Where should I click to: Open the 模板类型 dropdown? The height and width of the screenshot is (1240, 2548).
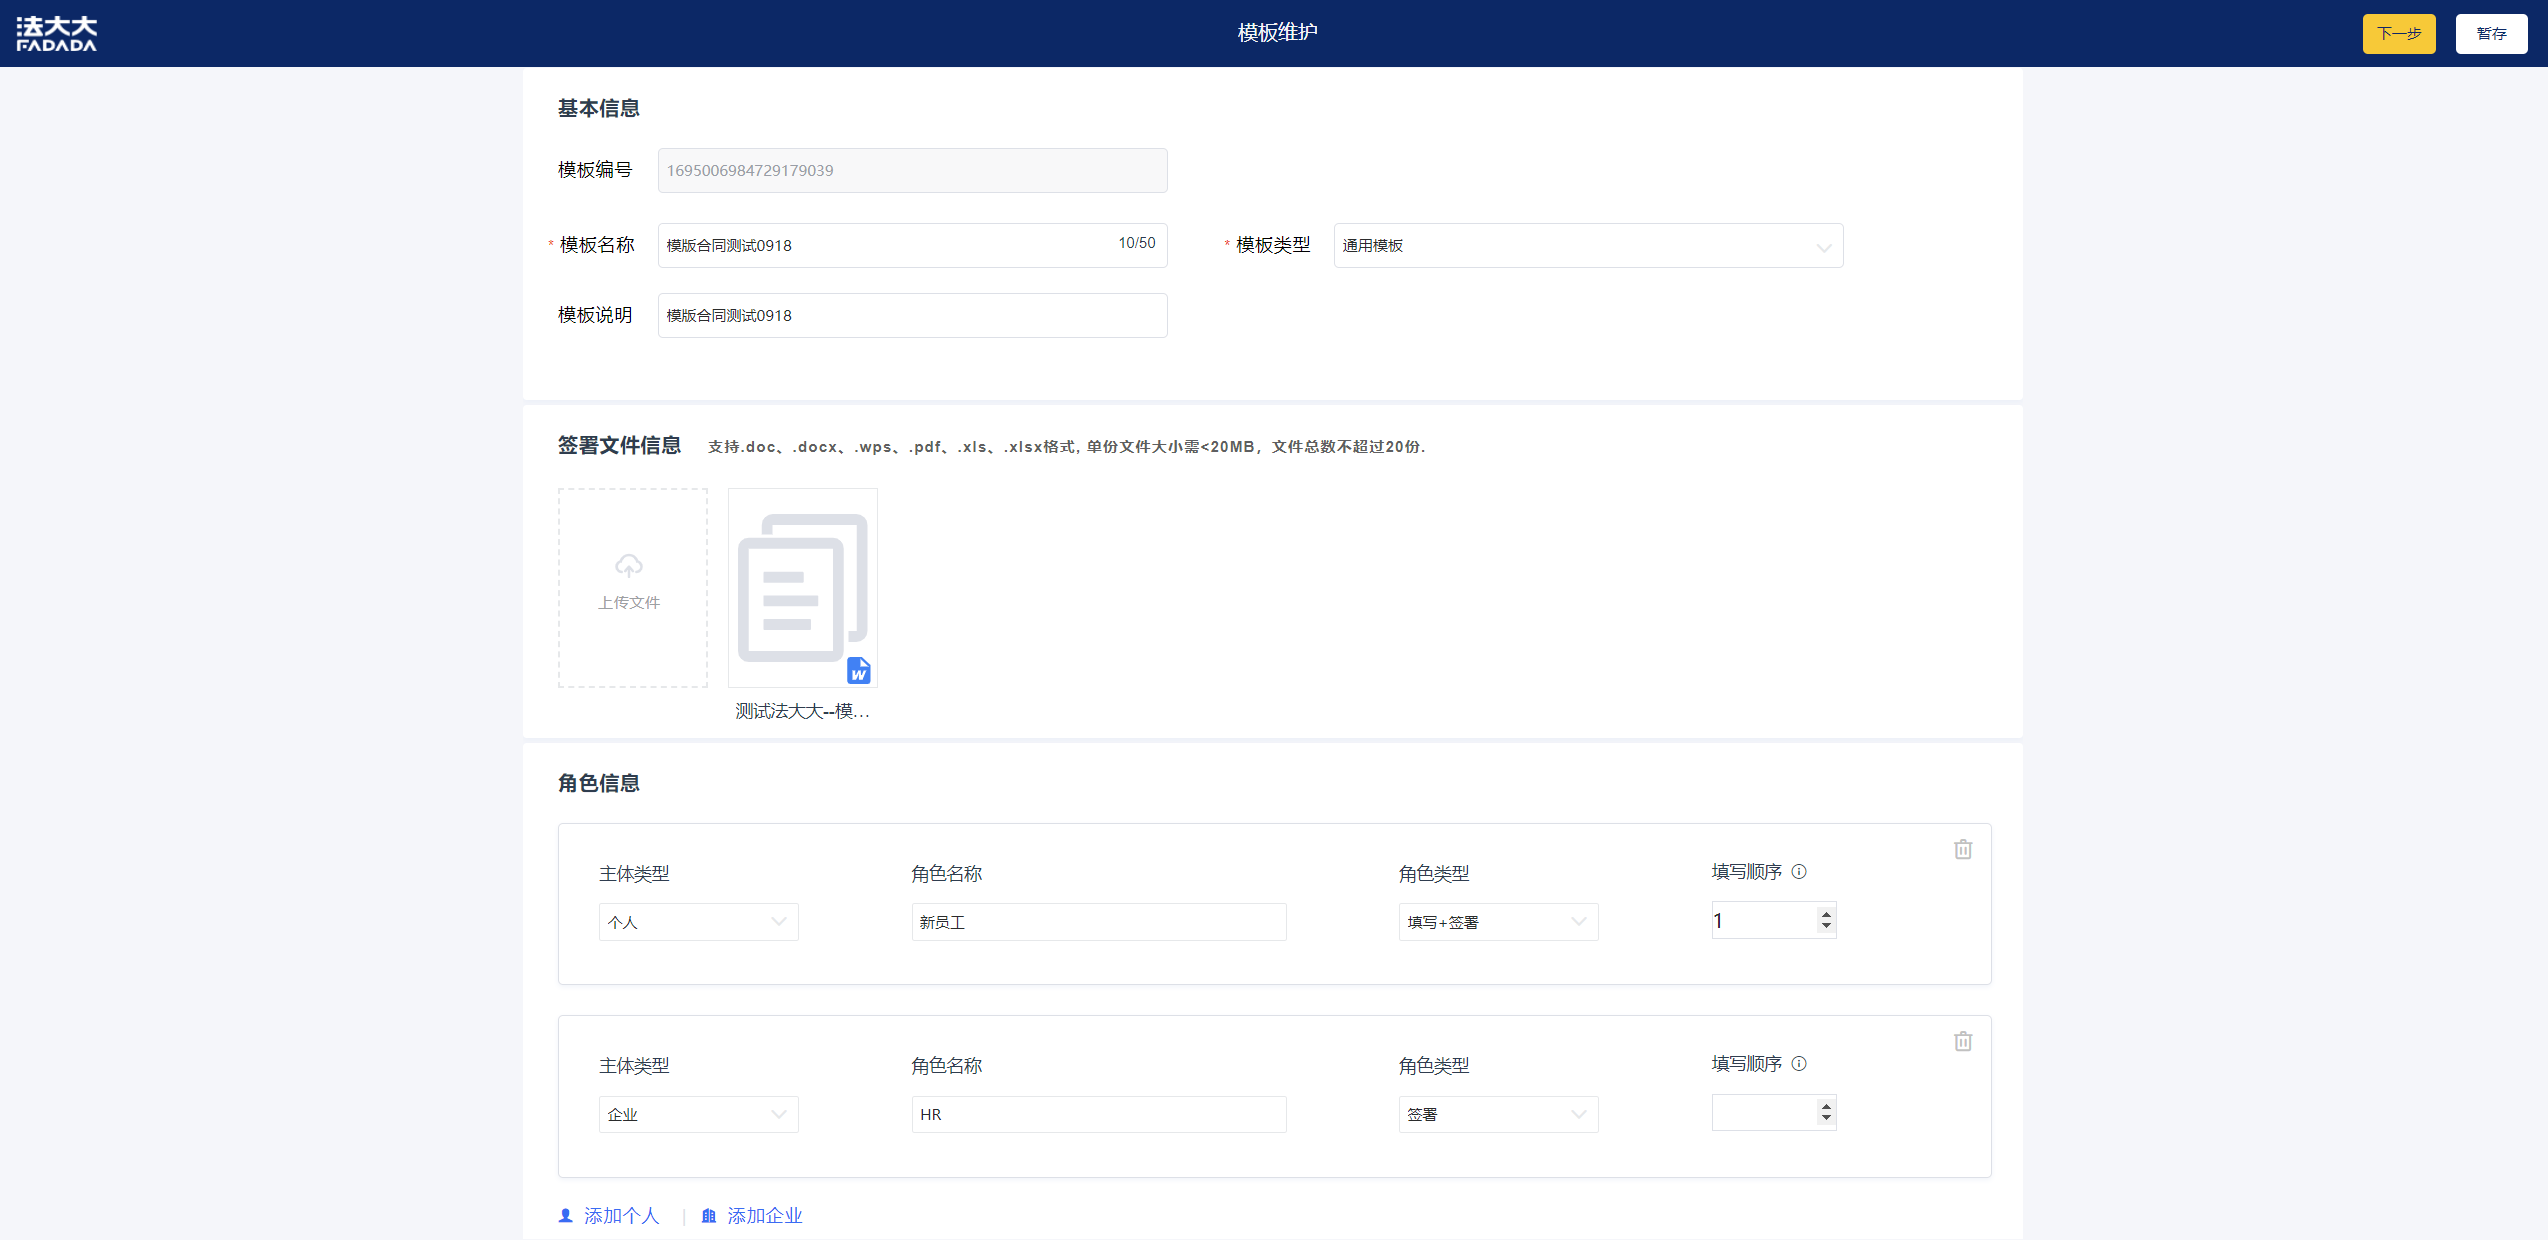point(1587,246)
